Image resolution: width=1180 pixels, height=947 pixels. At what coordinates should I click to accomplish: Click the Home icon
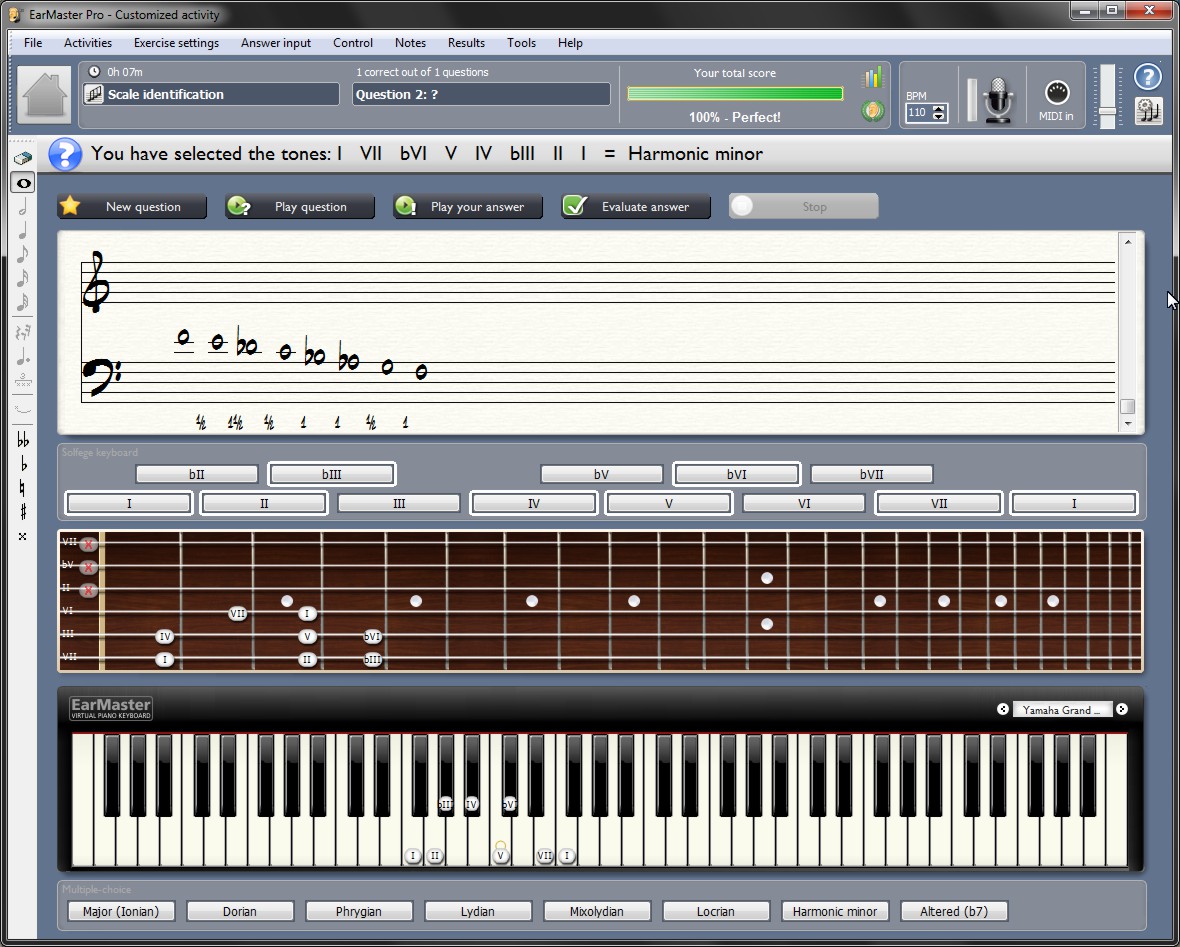coord(44,95)
